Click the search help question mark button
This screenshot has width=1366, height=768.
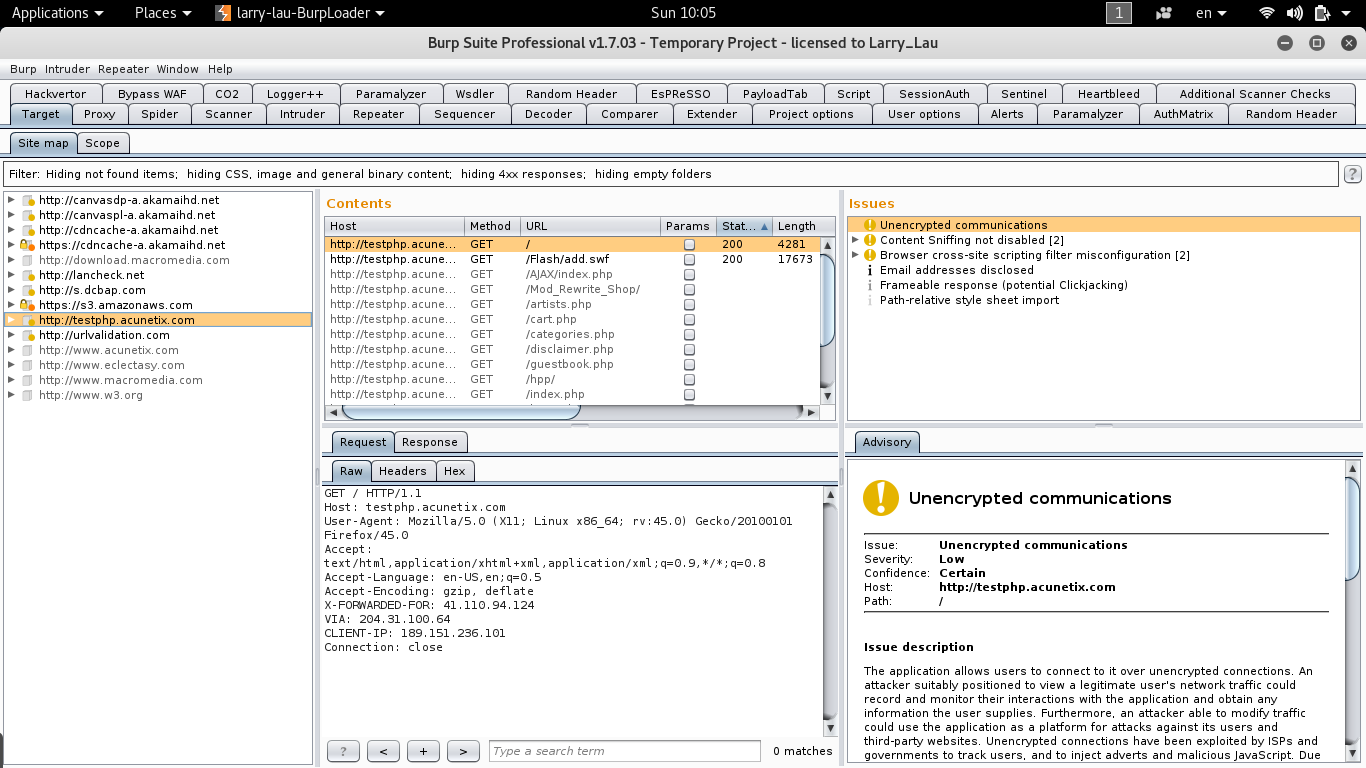point(343,751)
